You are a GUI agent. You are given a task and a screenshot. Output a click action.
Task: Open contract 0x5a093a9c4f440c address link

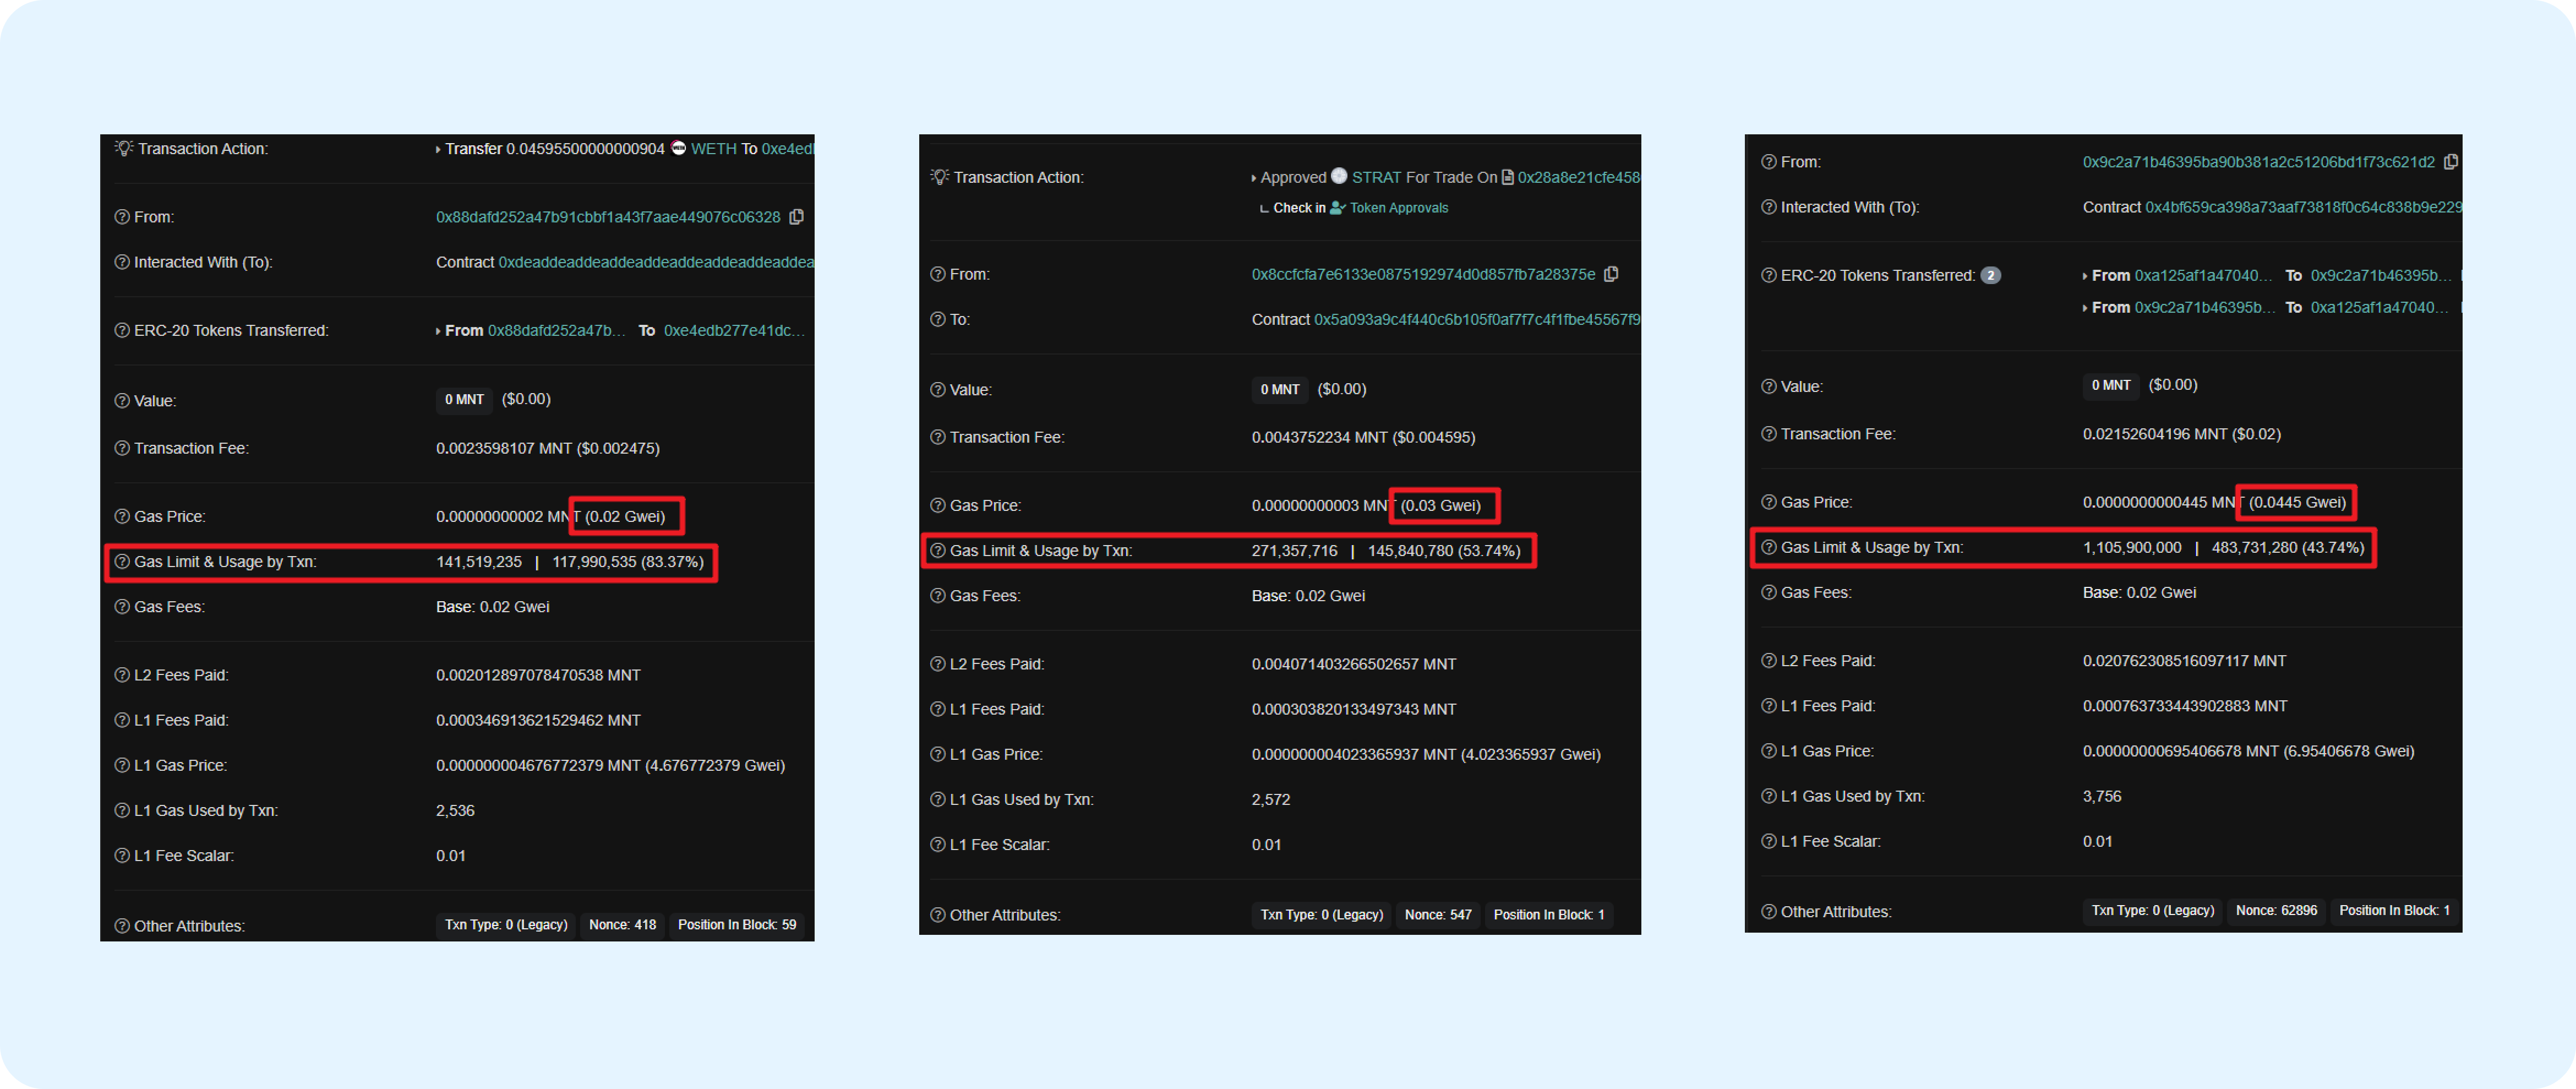pos(1476,320)
